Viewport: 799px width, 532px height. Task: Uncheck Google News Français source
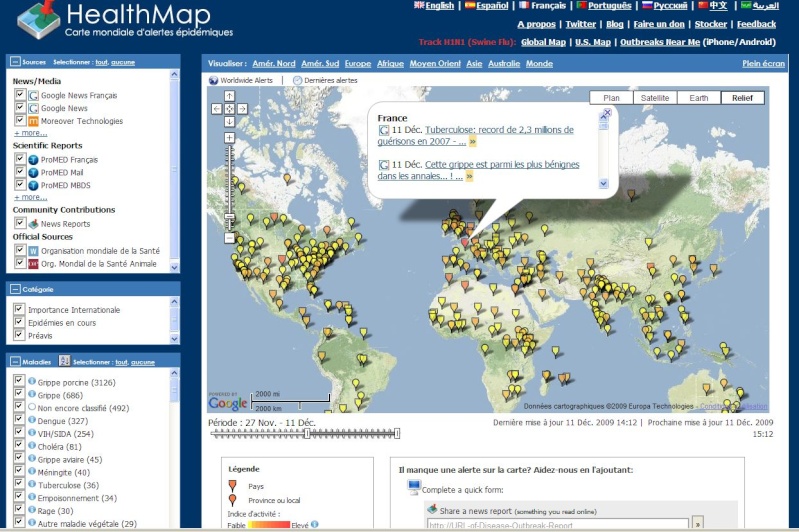(x=20, y=94)
